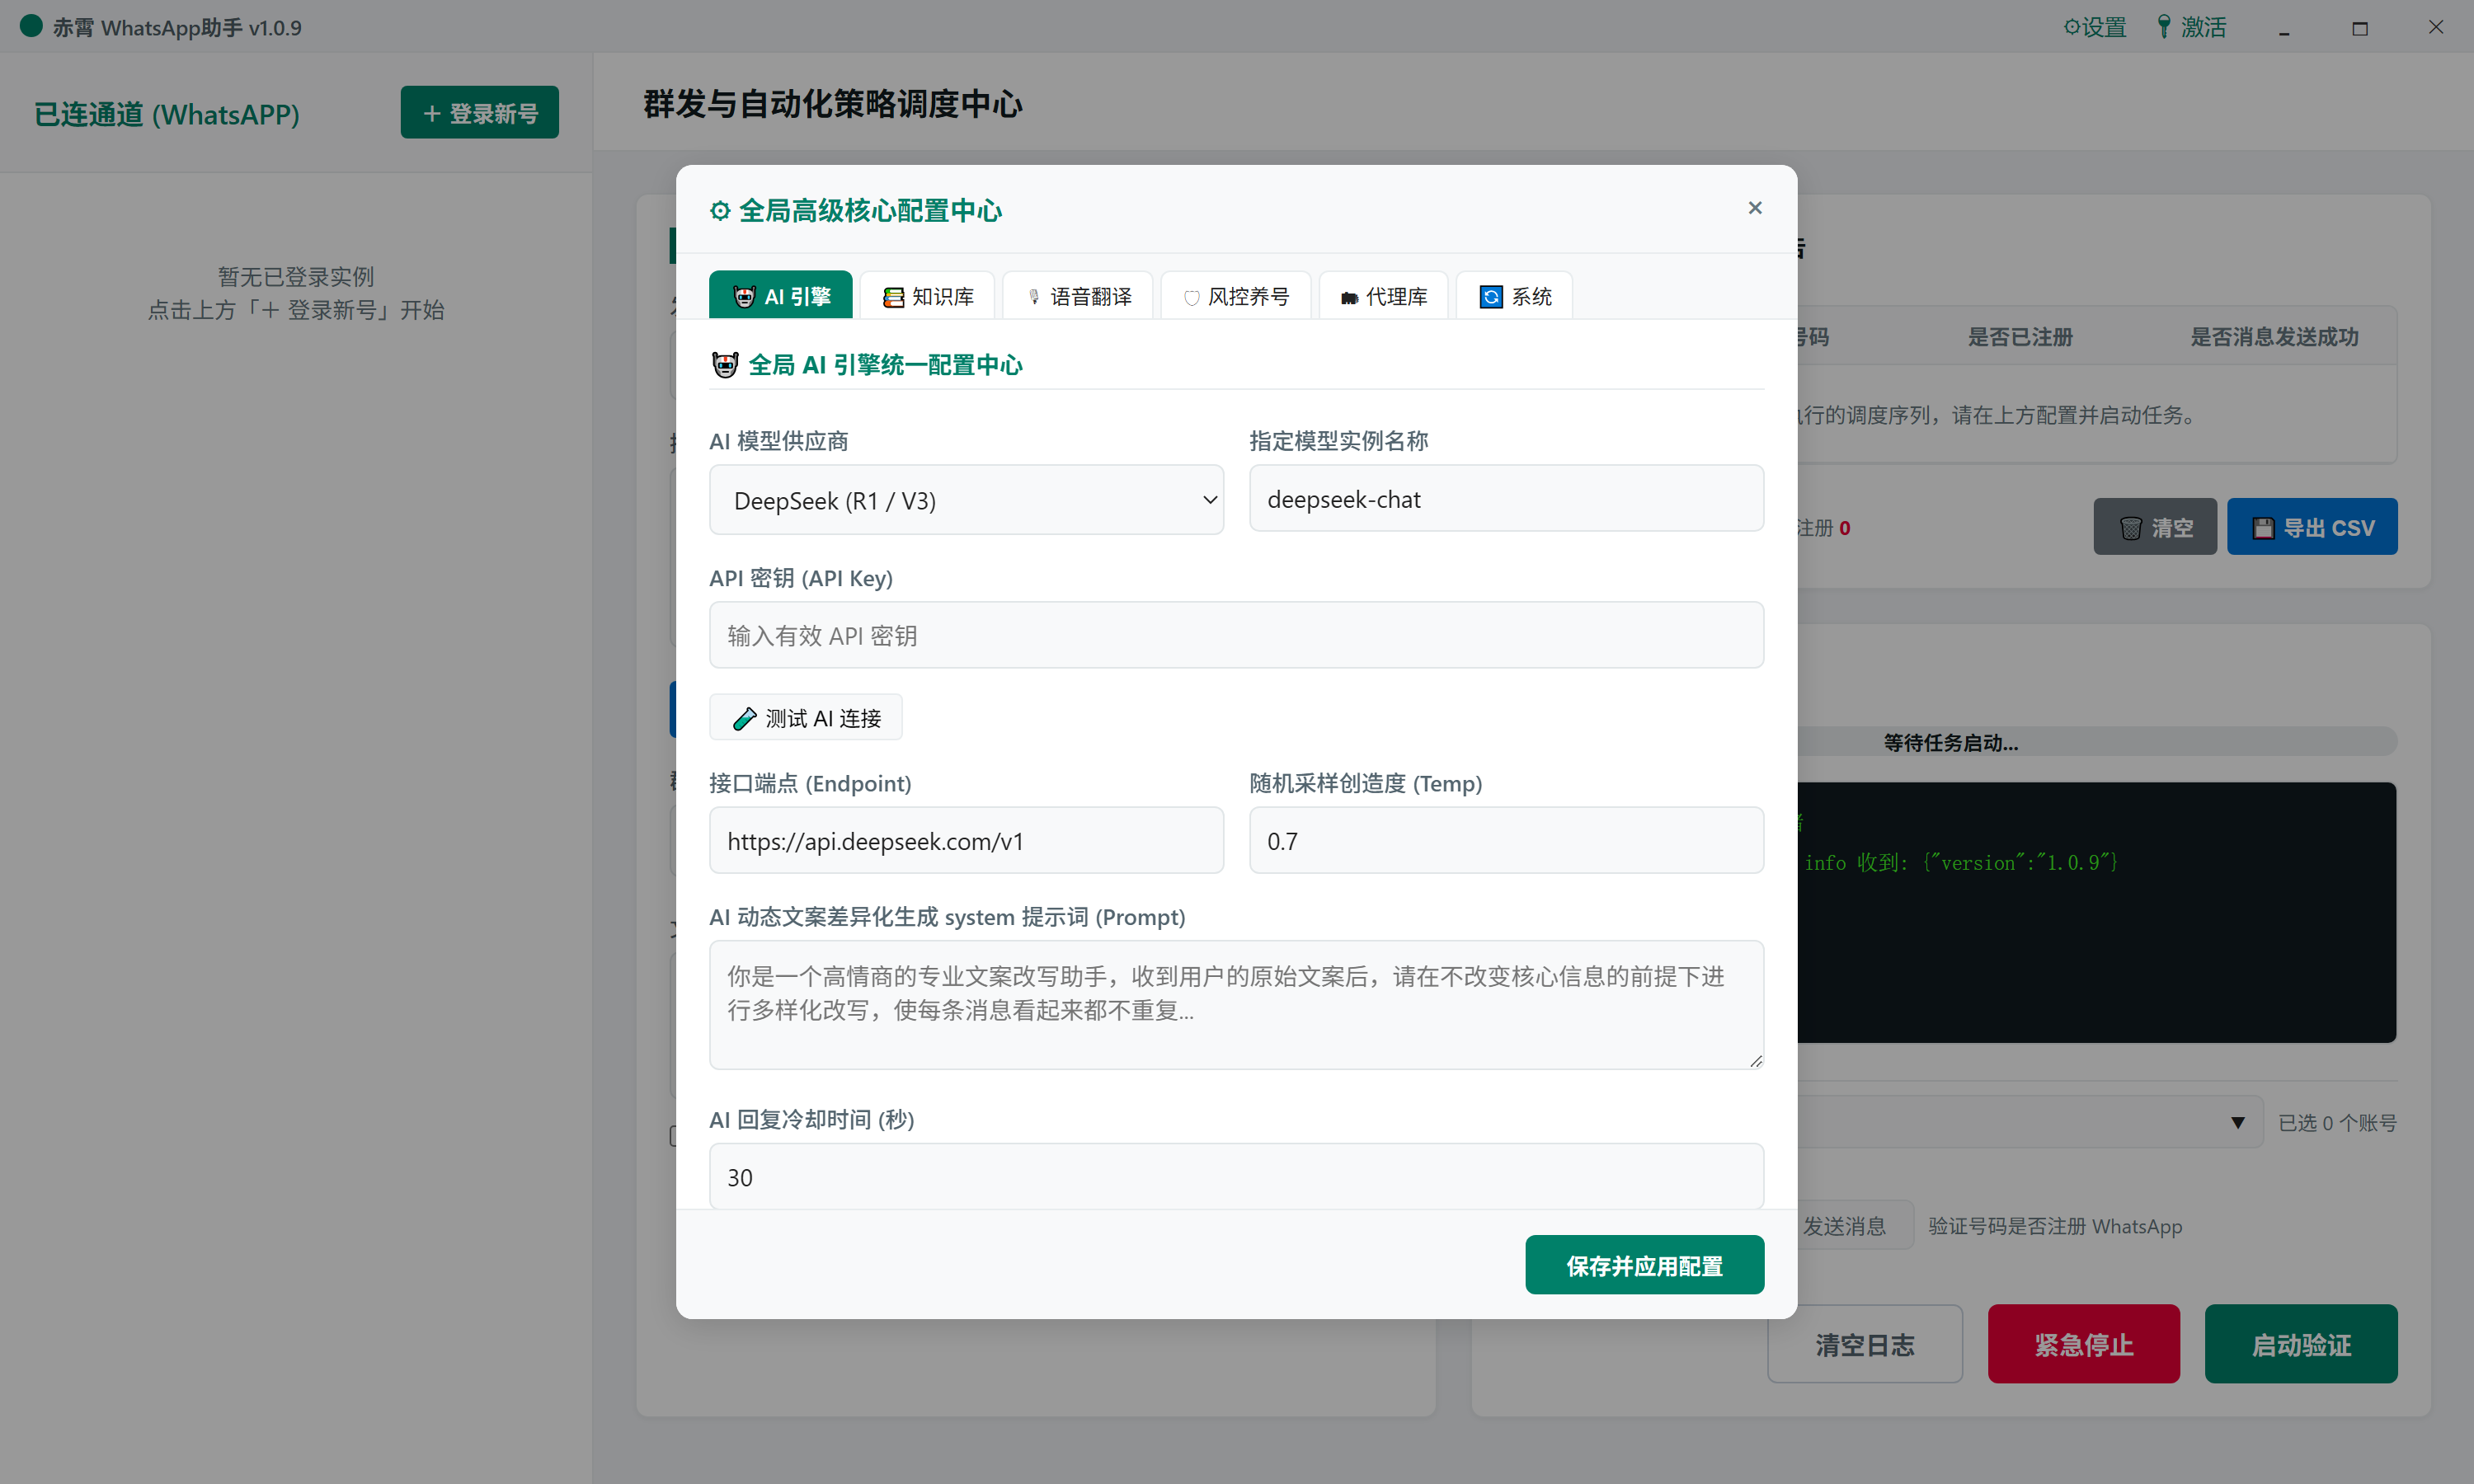This screenshot has width=2474, height=1484.
Task: Click 保存并应用配置 button
Action: [1644, 1265]
